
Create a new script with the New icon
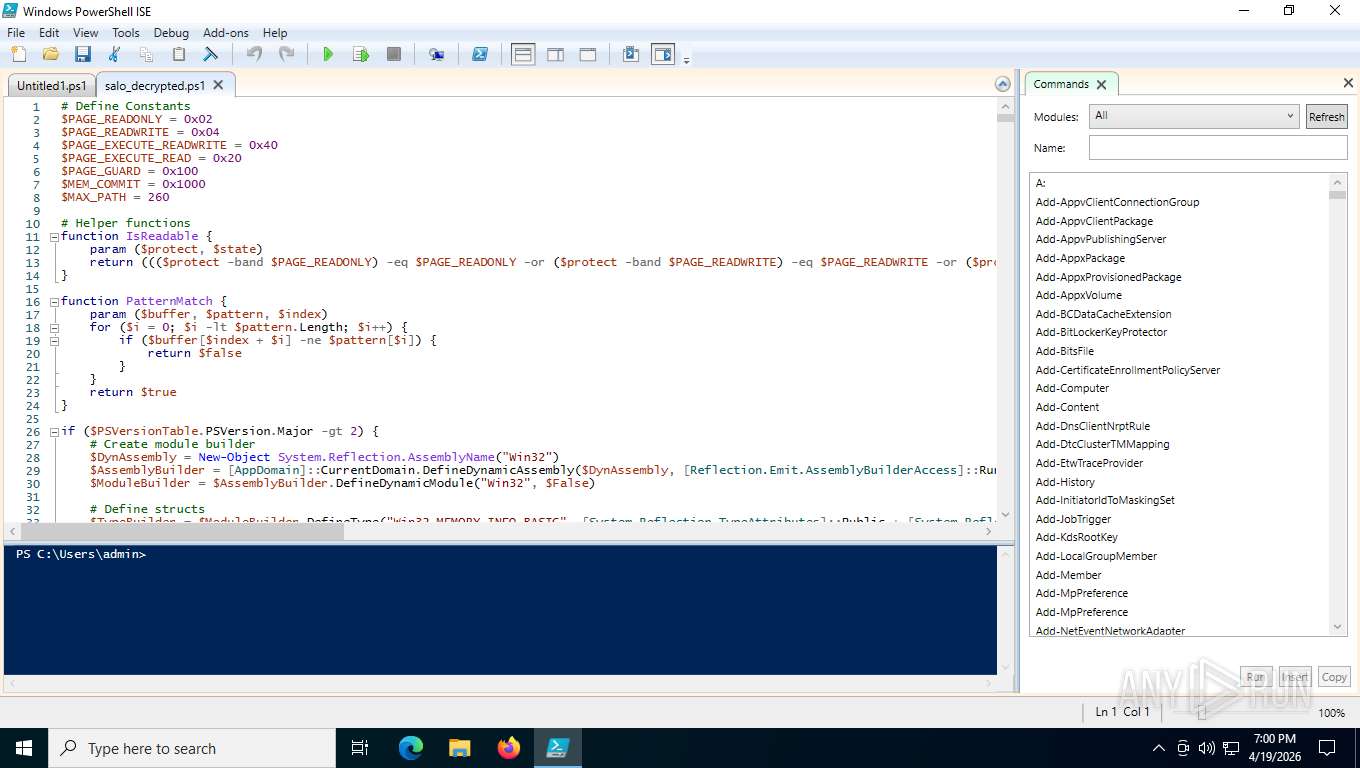pos(17,54)
